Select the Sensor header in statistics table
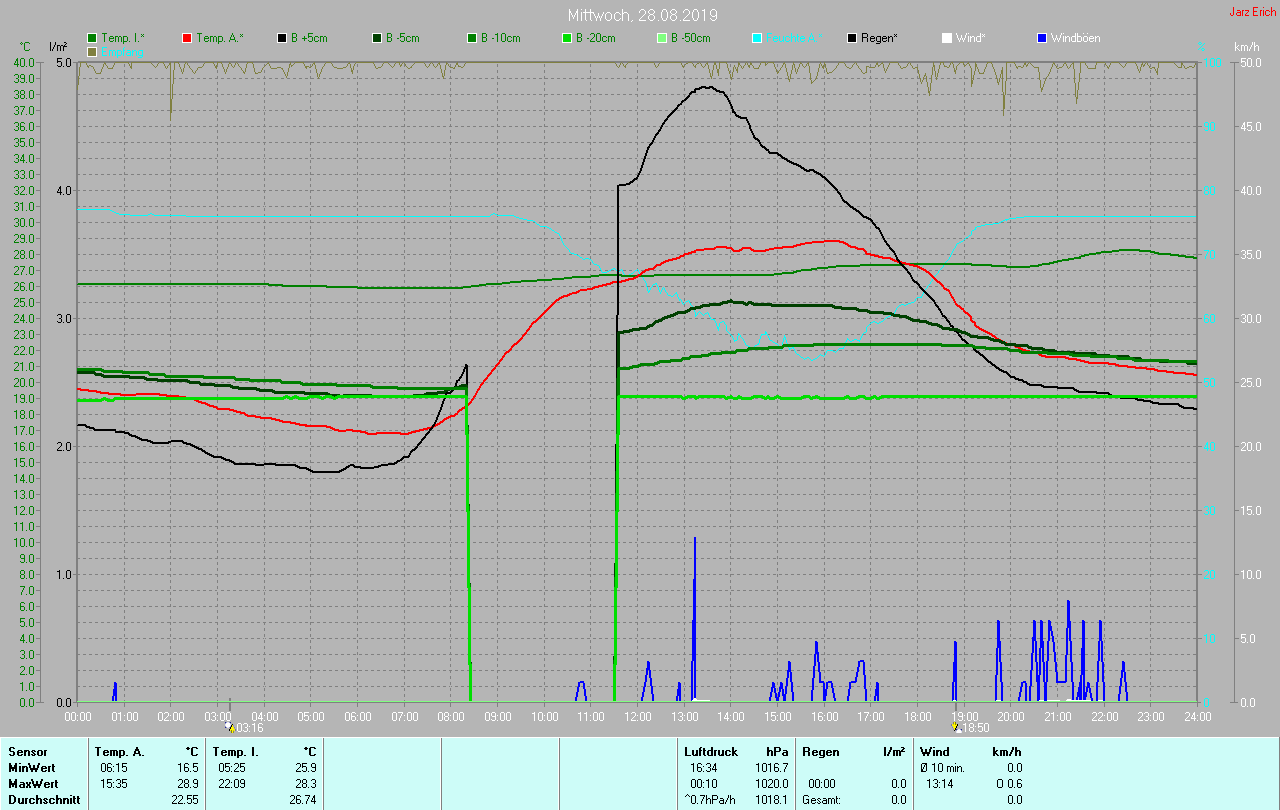1280x810 pixels. [27, 751]
